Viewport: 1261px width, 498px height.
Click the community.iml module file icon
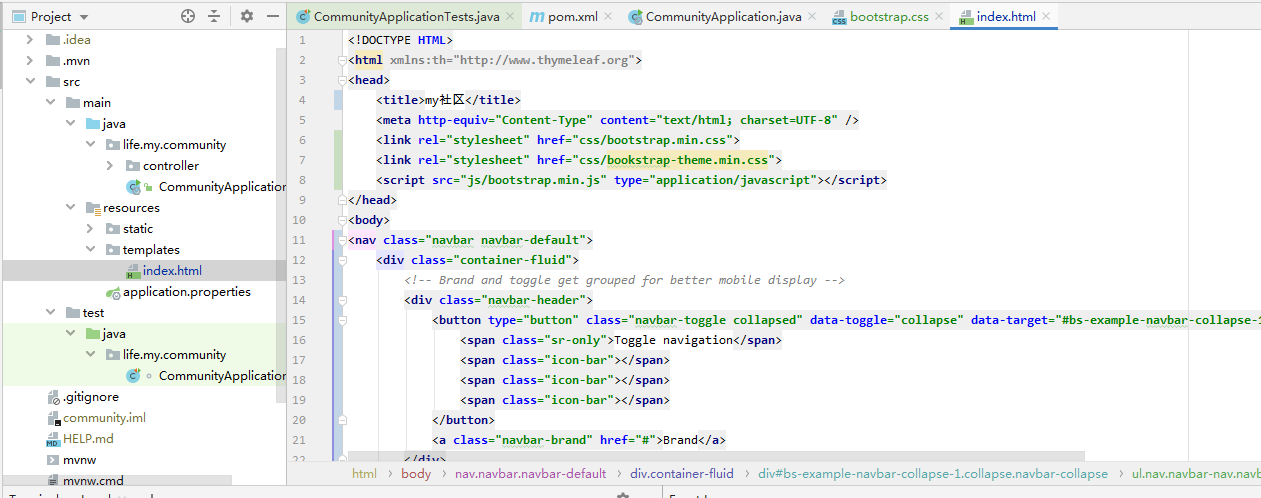pos(53,418)
